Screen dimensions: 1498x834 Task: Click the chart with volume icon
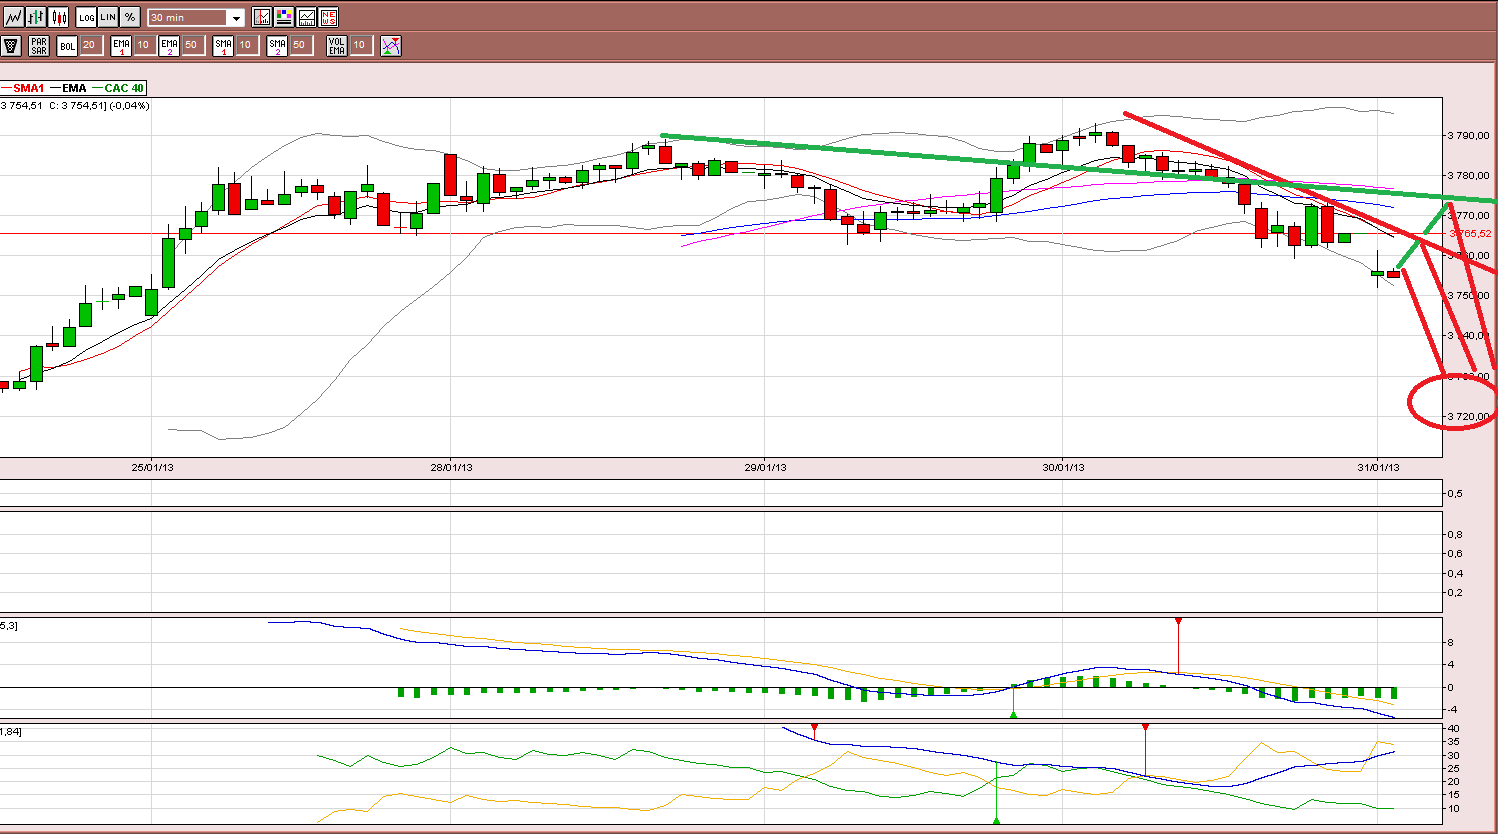[306, 17]
